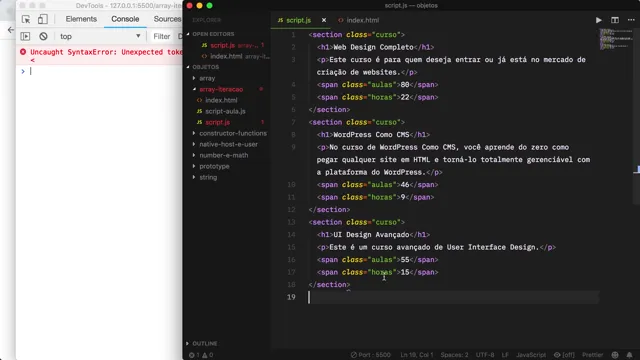This screenshot has width=640, height=360.
Task: Expand the array folder
Action: [207, 78]
